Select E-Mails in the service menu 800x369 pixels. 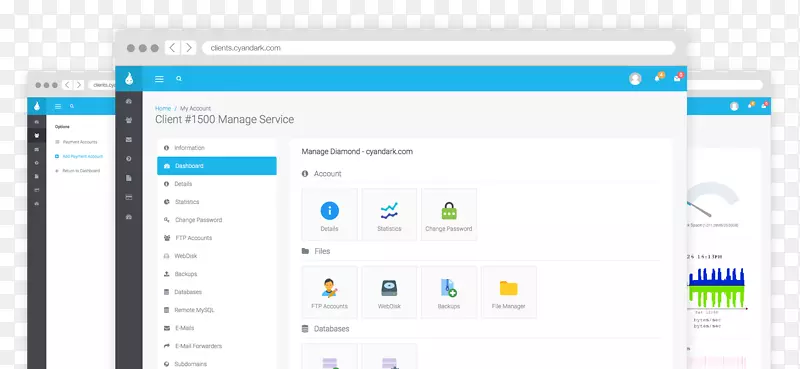pyautogui.click(x=217, y=328)
